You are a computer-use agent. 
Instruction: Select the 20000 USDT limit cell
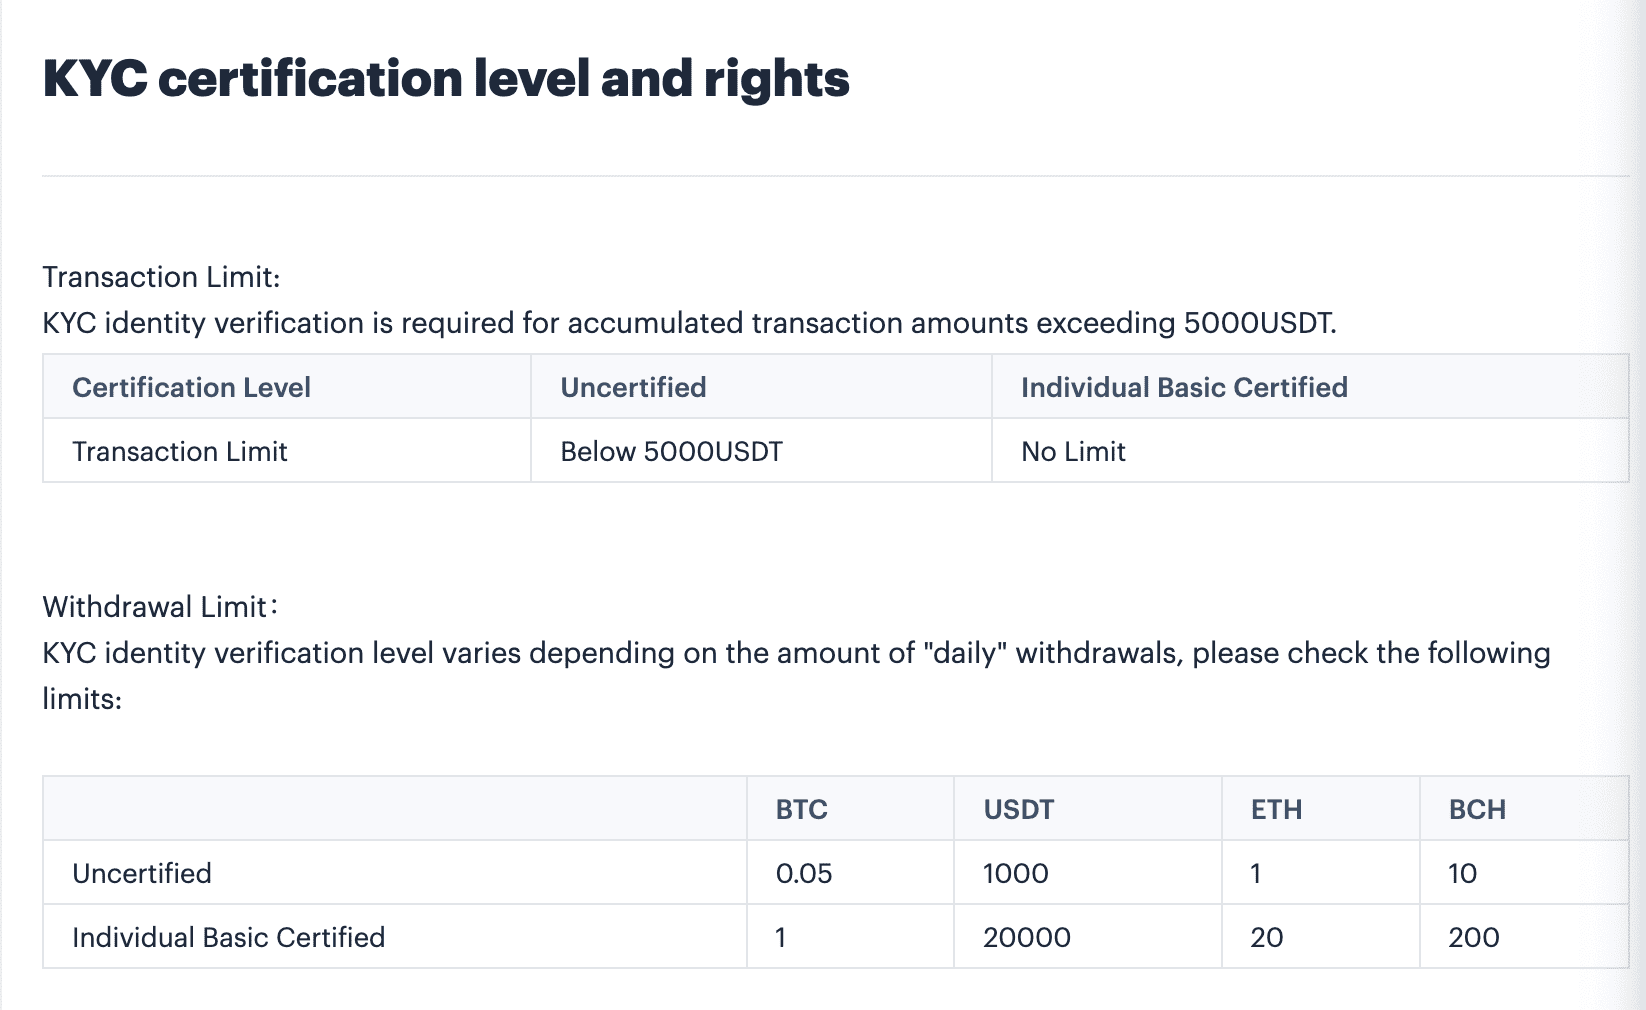(1026, 937)
